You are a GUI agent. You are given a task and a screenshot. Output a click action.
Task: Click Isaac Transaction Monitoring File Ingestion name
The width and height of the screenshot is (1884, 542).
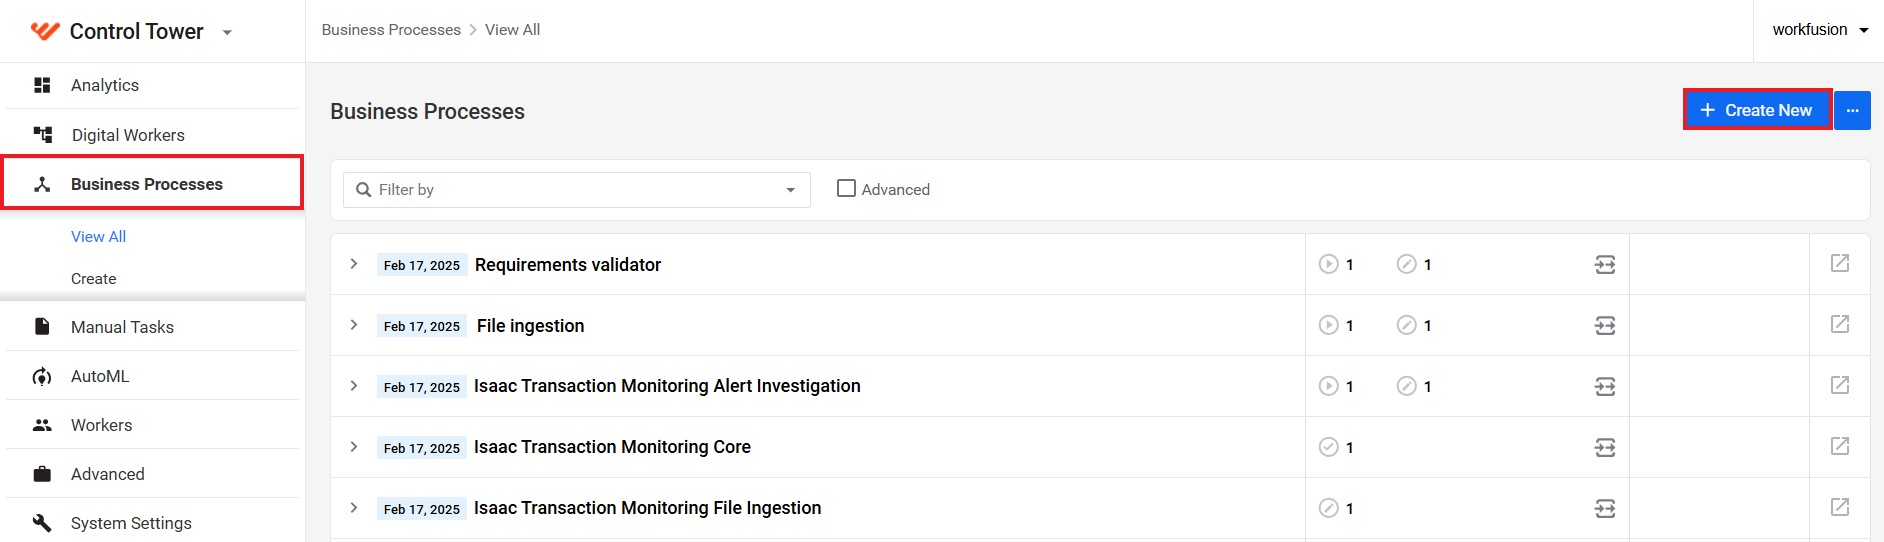[x=647, y=508]
